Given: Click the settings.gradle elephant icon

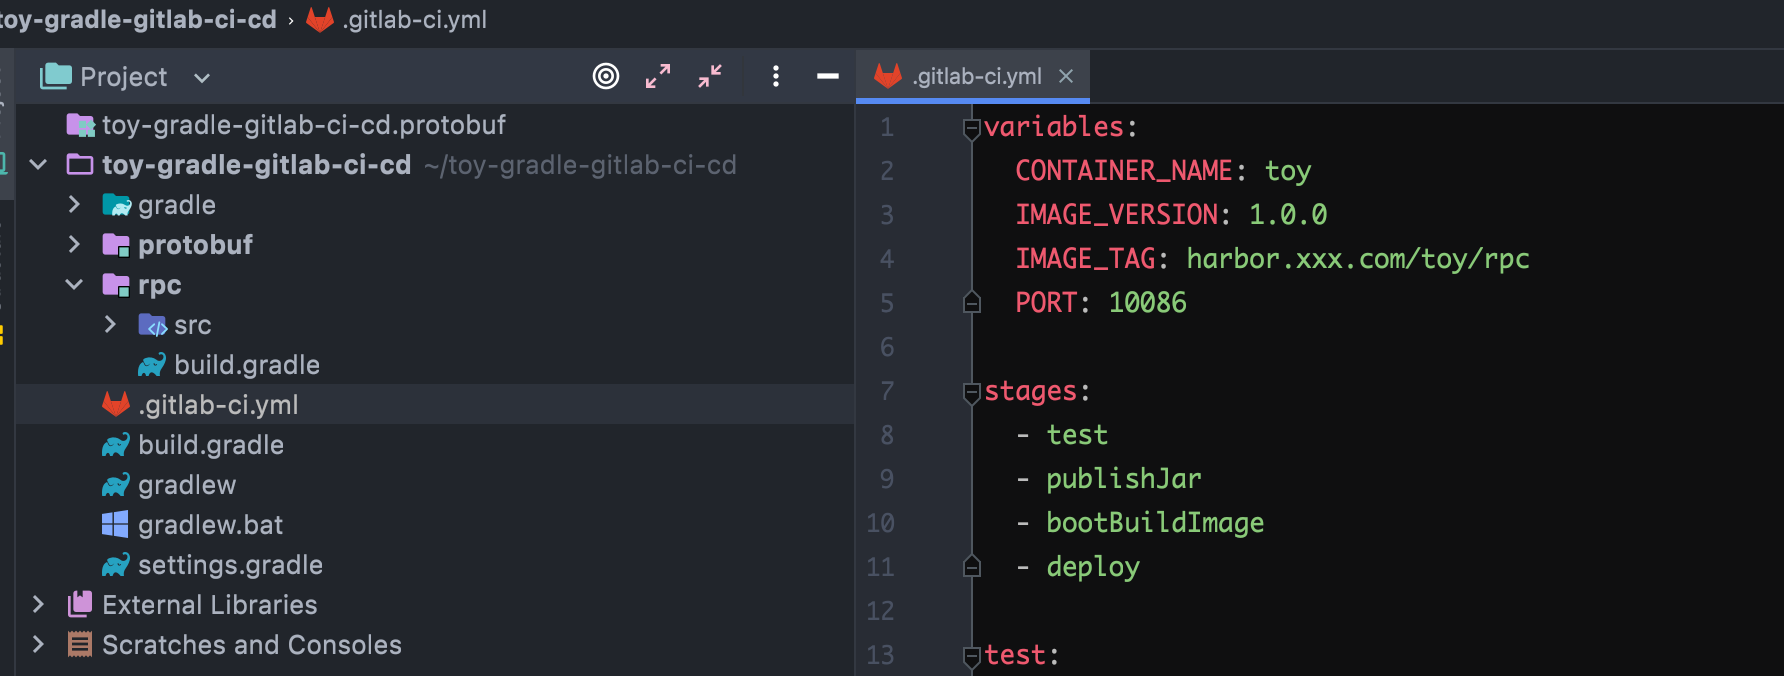Looking at the screenshot, I should click(x=116, y=565).
